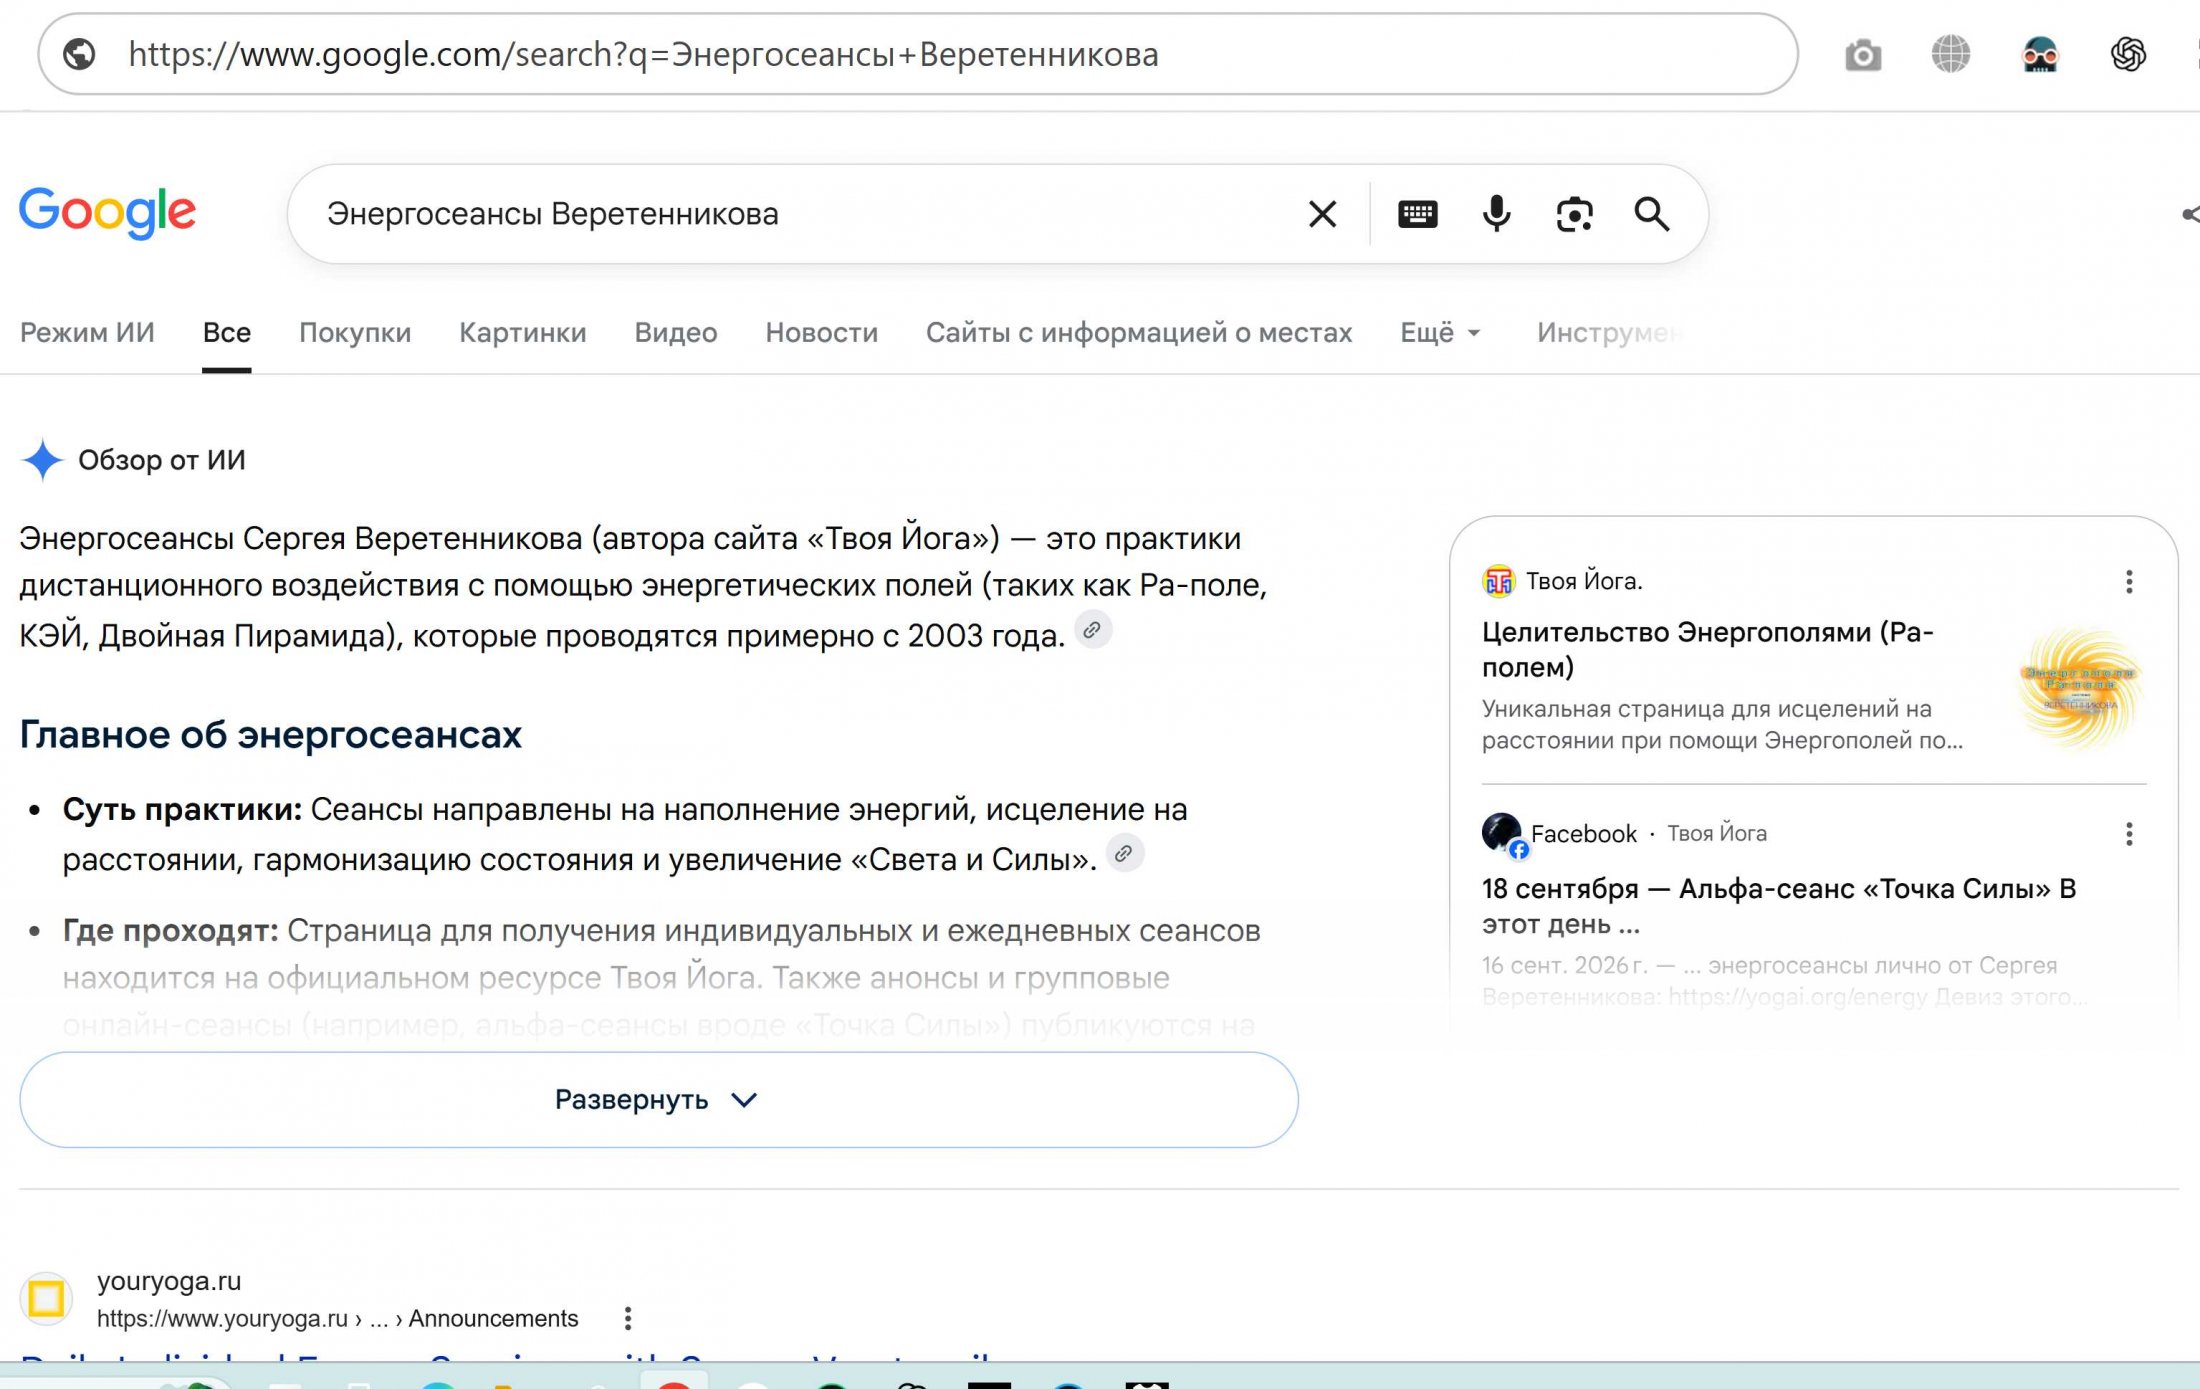Click the Facebook profile avatar icon
Screen dimensions: 2200x1389
point(1503,834)
